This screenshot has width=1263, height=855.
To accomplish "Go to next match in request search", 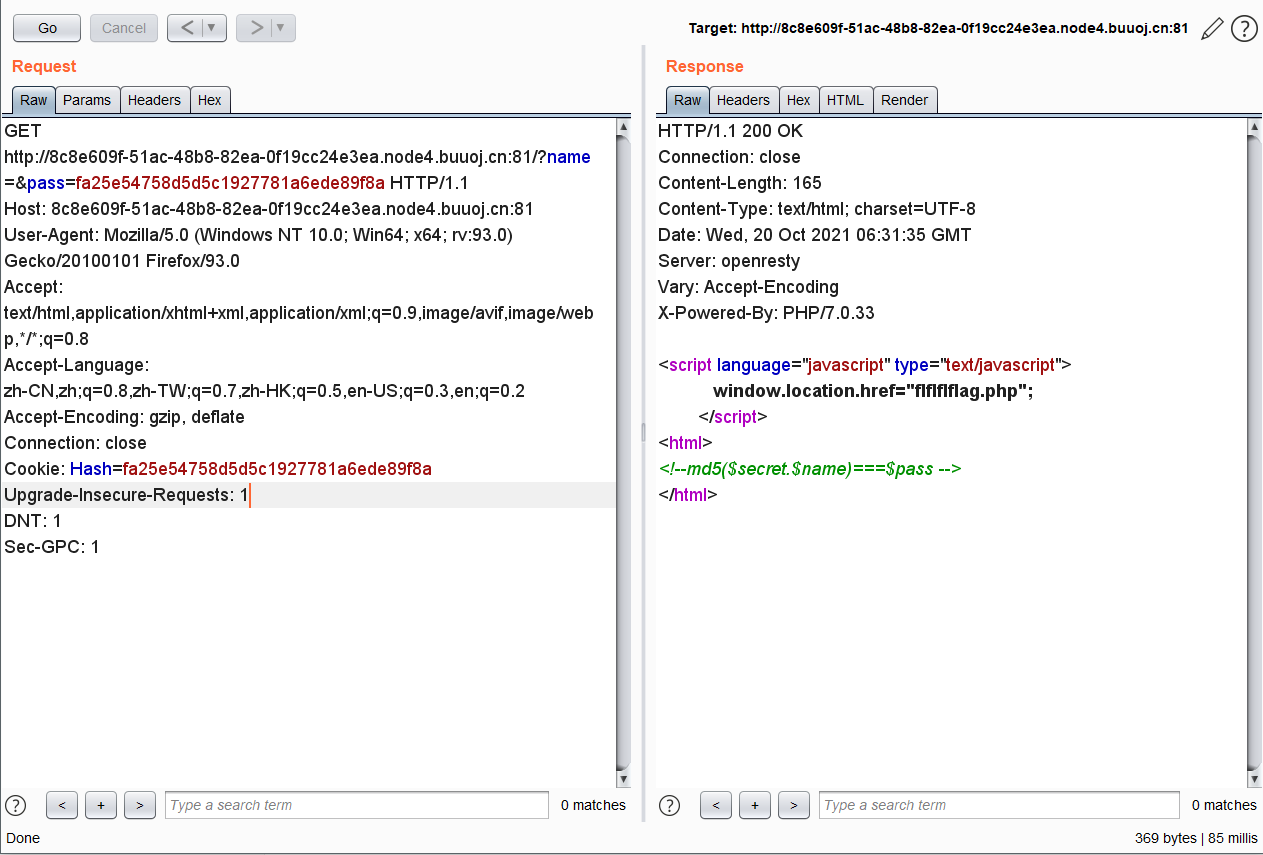I will tap(140, 805).
